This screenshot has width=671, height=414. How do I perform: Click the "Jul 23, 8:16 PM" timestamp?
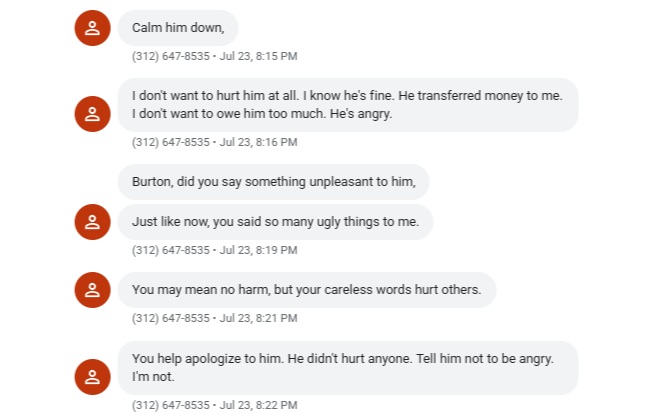pyautogui.click(x=258, y=142)
